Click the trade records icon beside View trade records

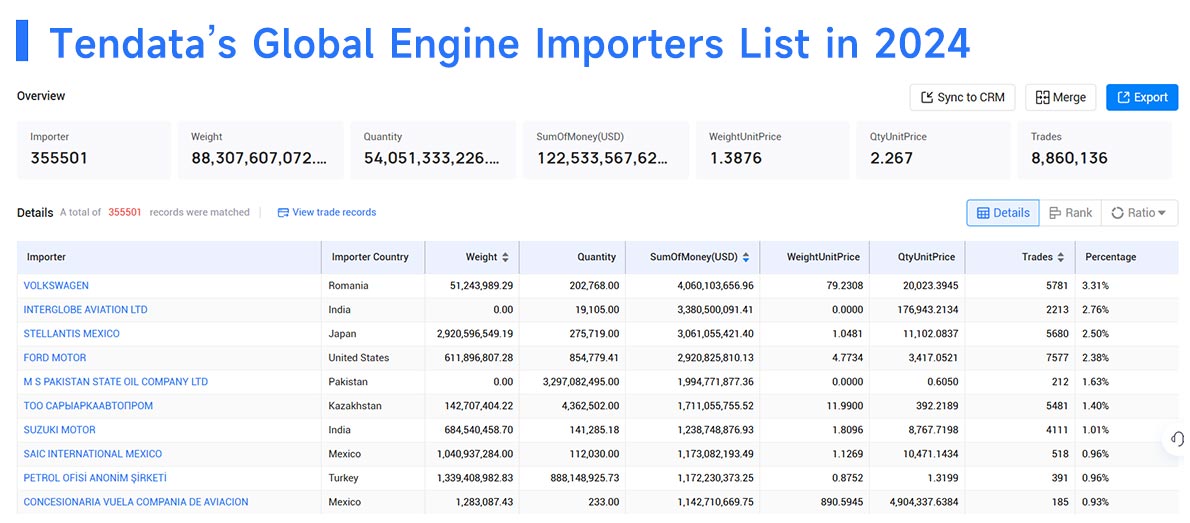(x=283, y=213)
